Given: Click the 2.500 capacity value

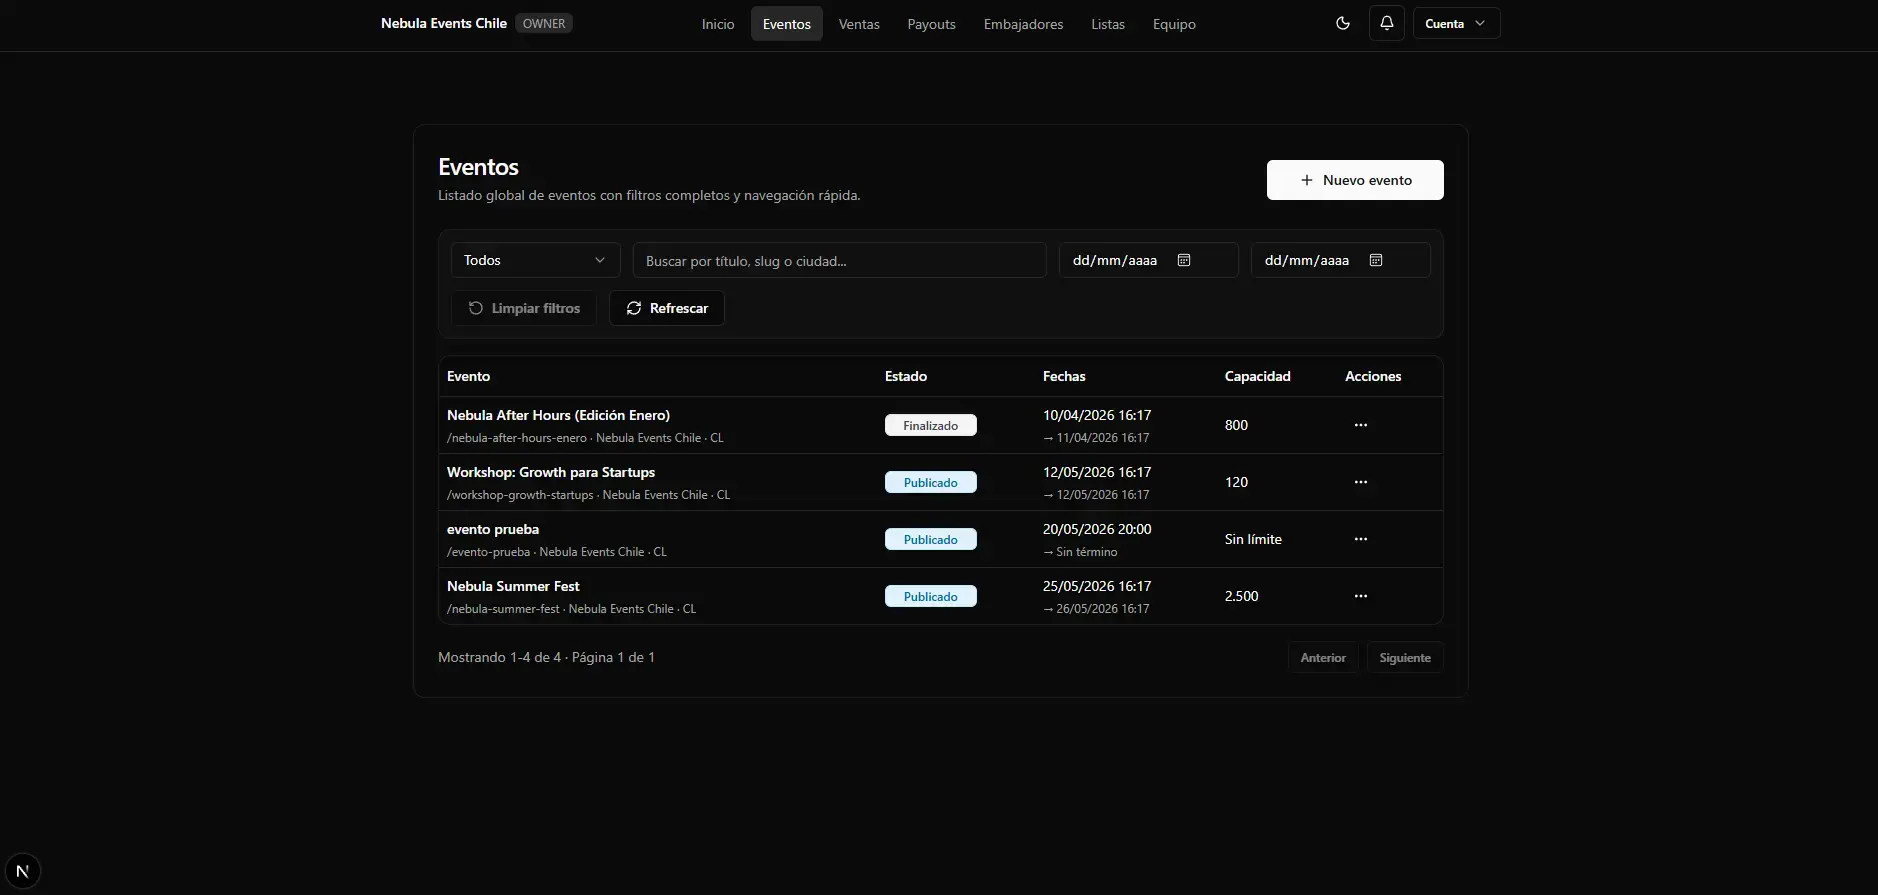Looking at the screenshot, I should pos(1241,596).
